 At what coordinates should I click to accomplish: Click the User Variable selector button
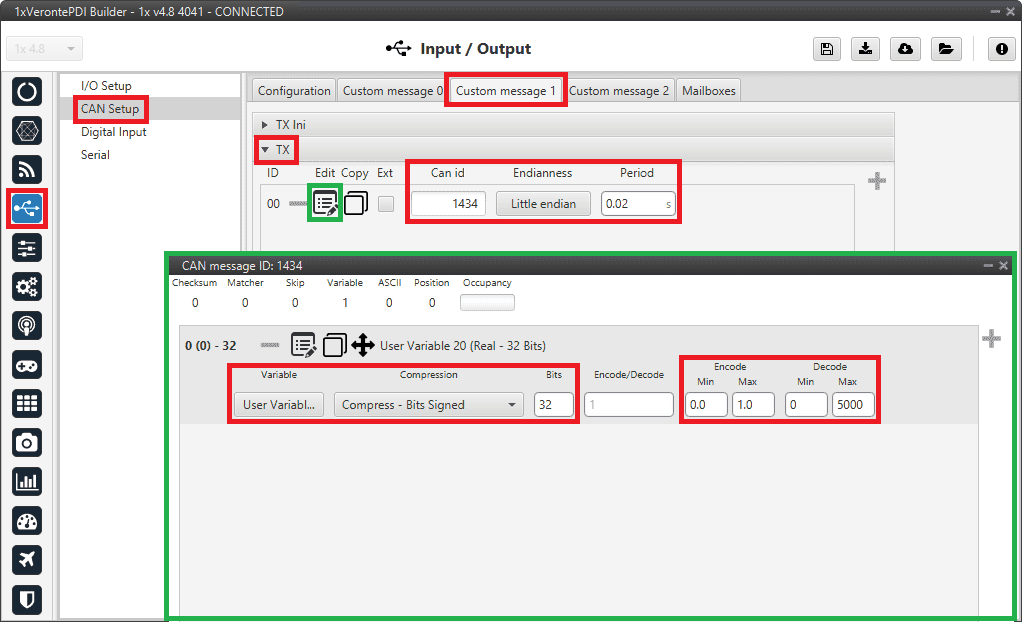(278, 405)
